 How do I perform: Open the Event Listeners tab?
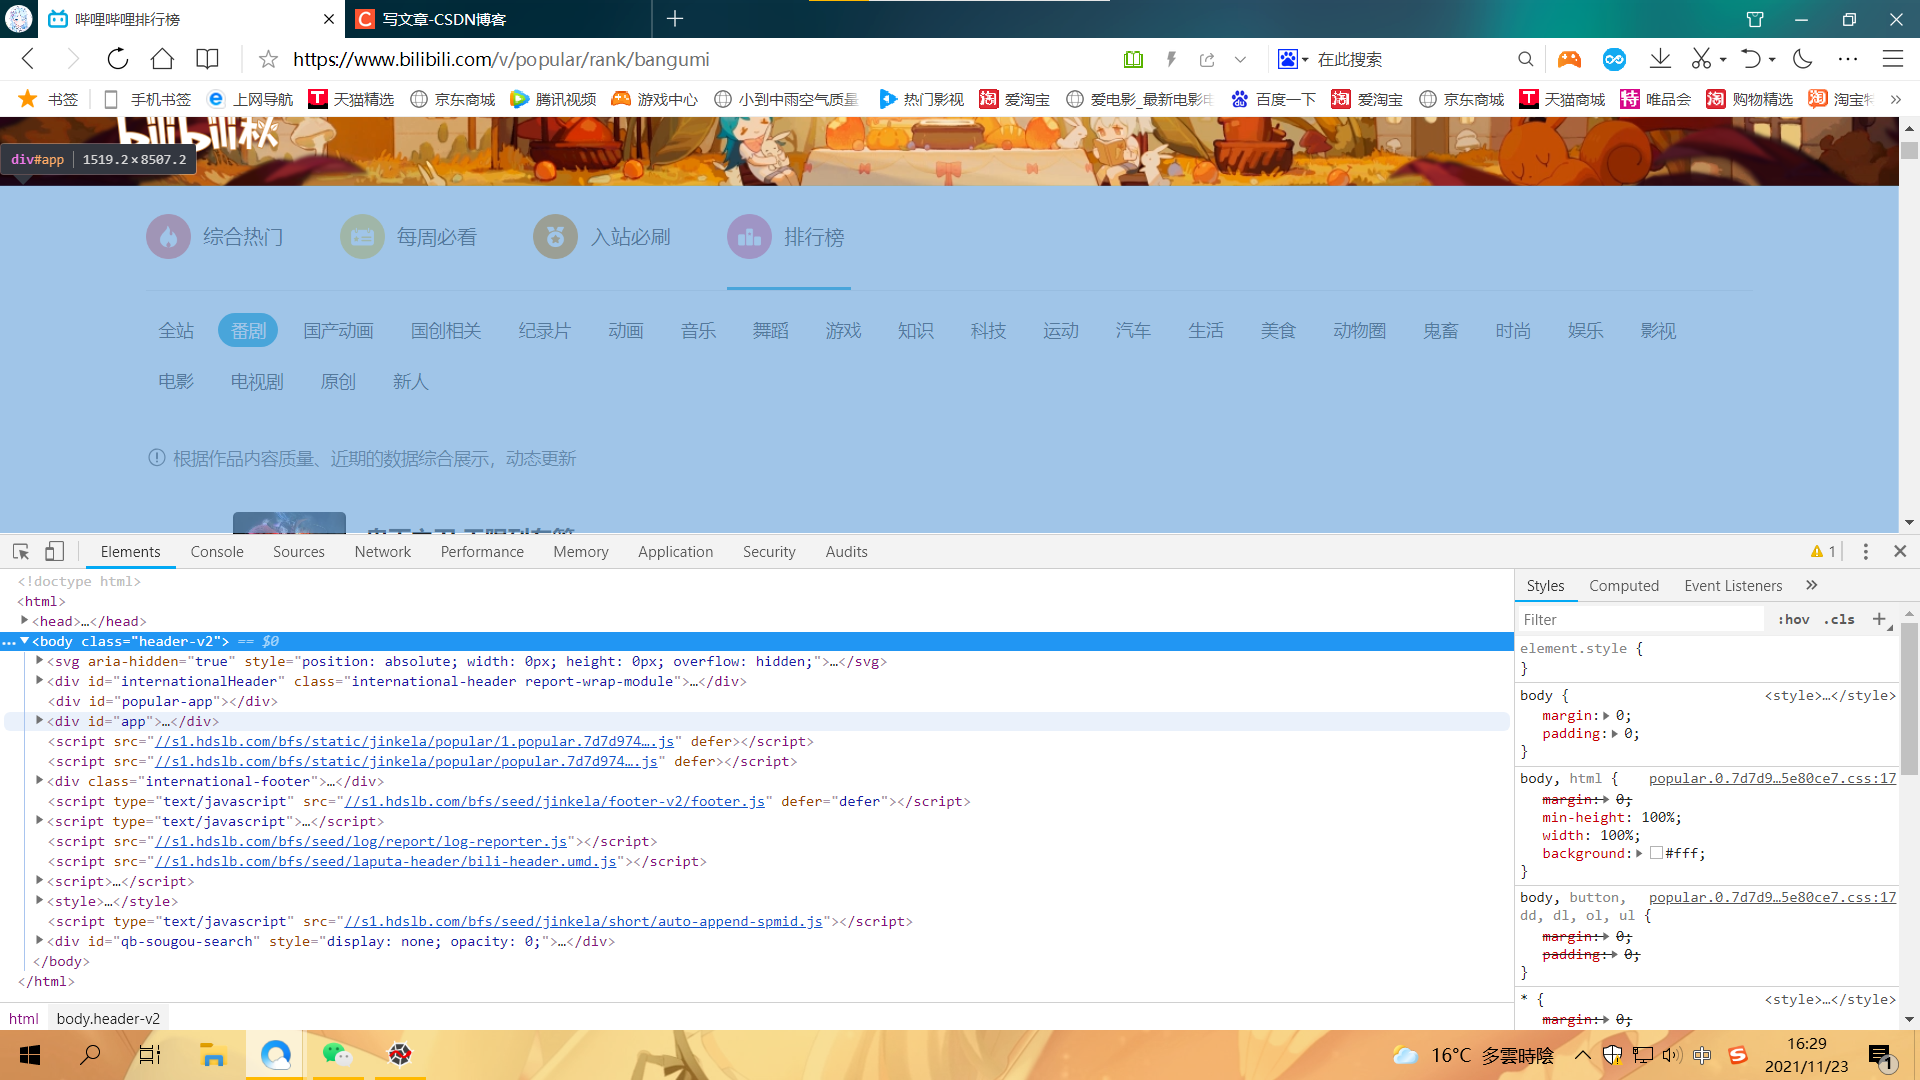tap(1733, 585)
